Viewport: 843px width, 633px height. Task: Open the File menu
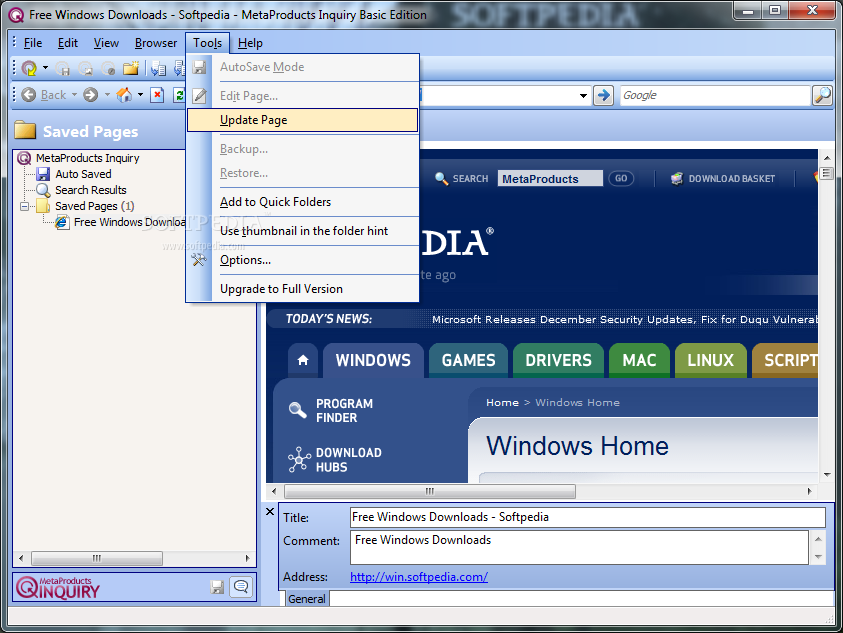coord(33,43)
